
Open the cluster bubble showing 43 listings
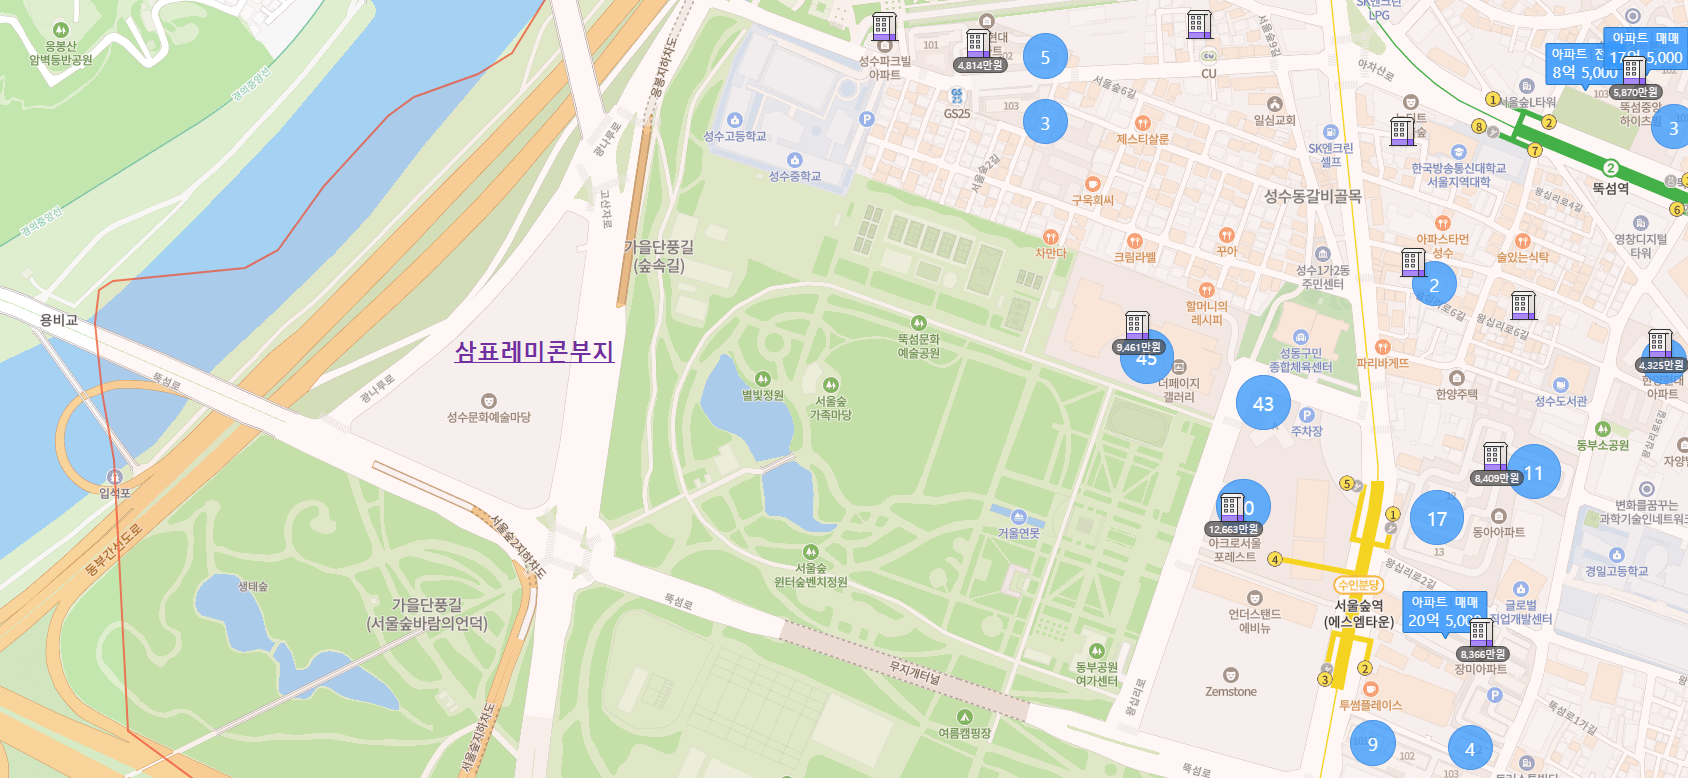(1263, 403)
